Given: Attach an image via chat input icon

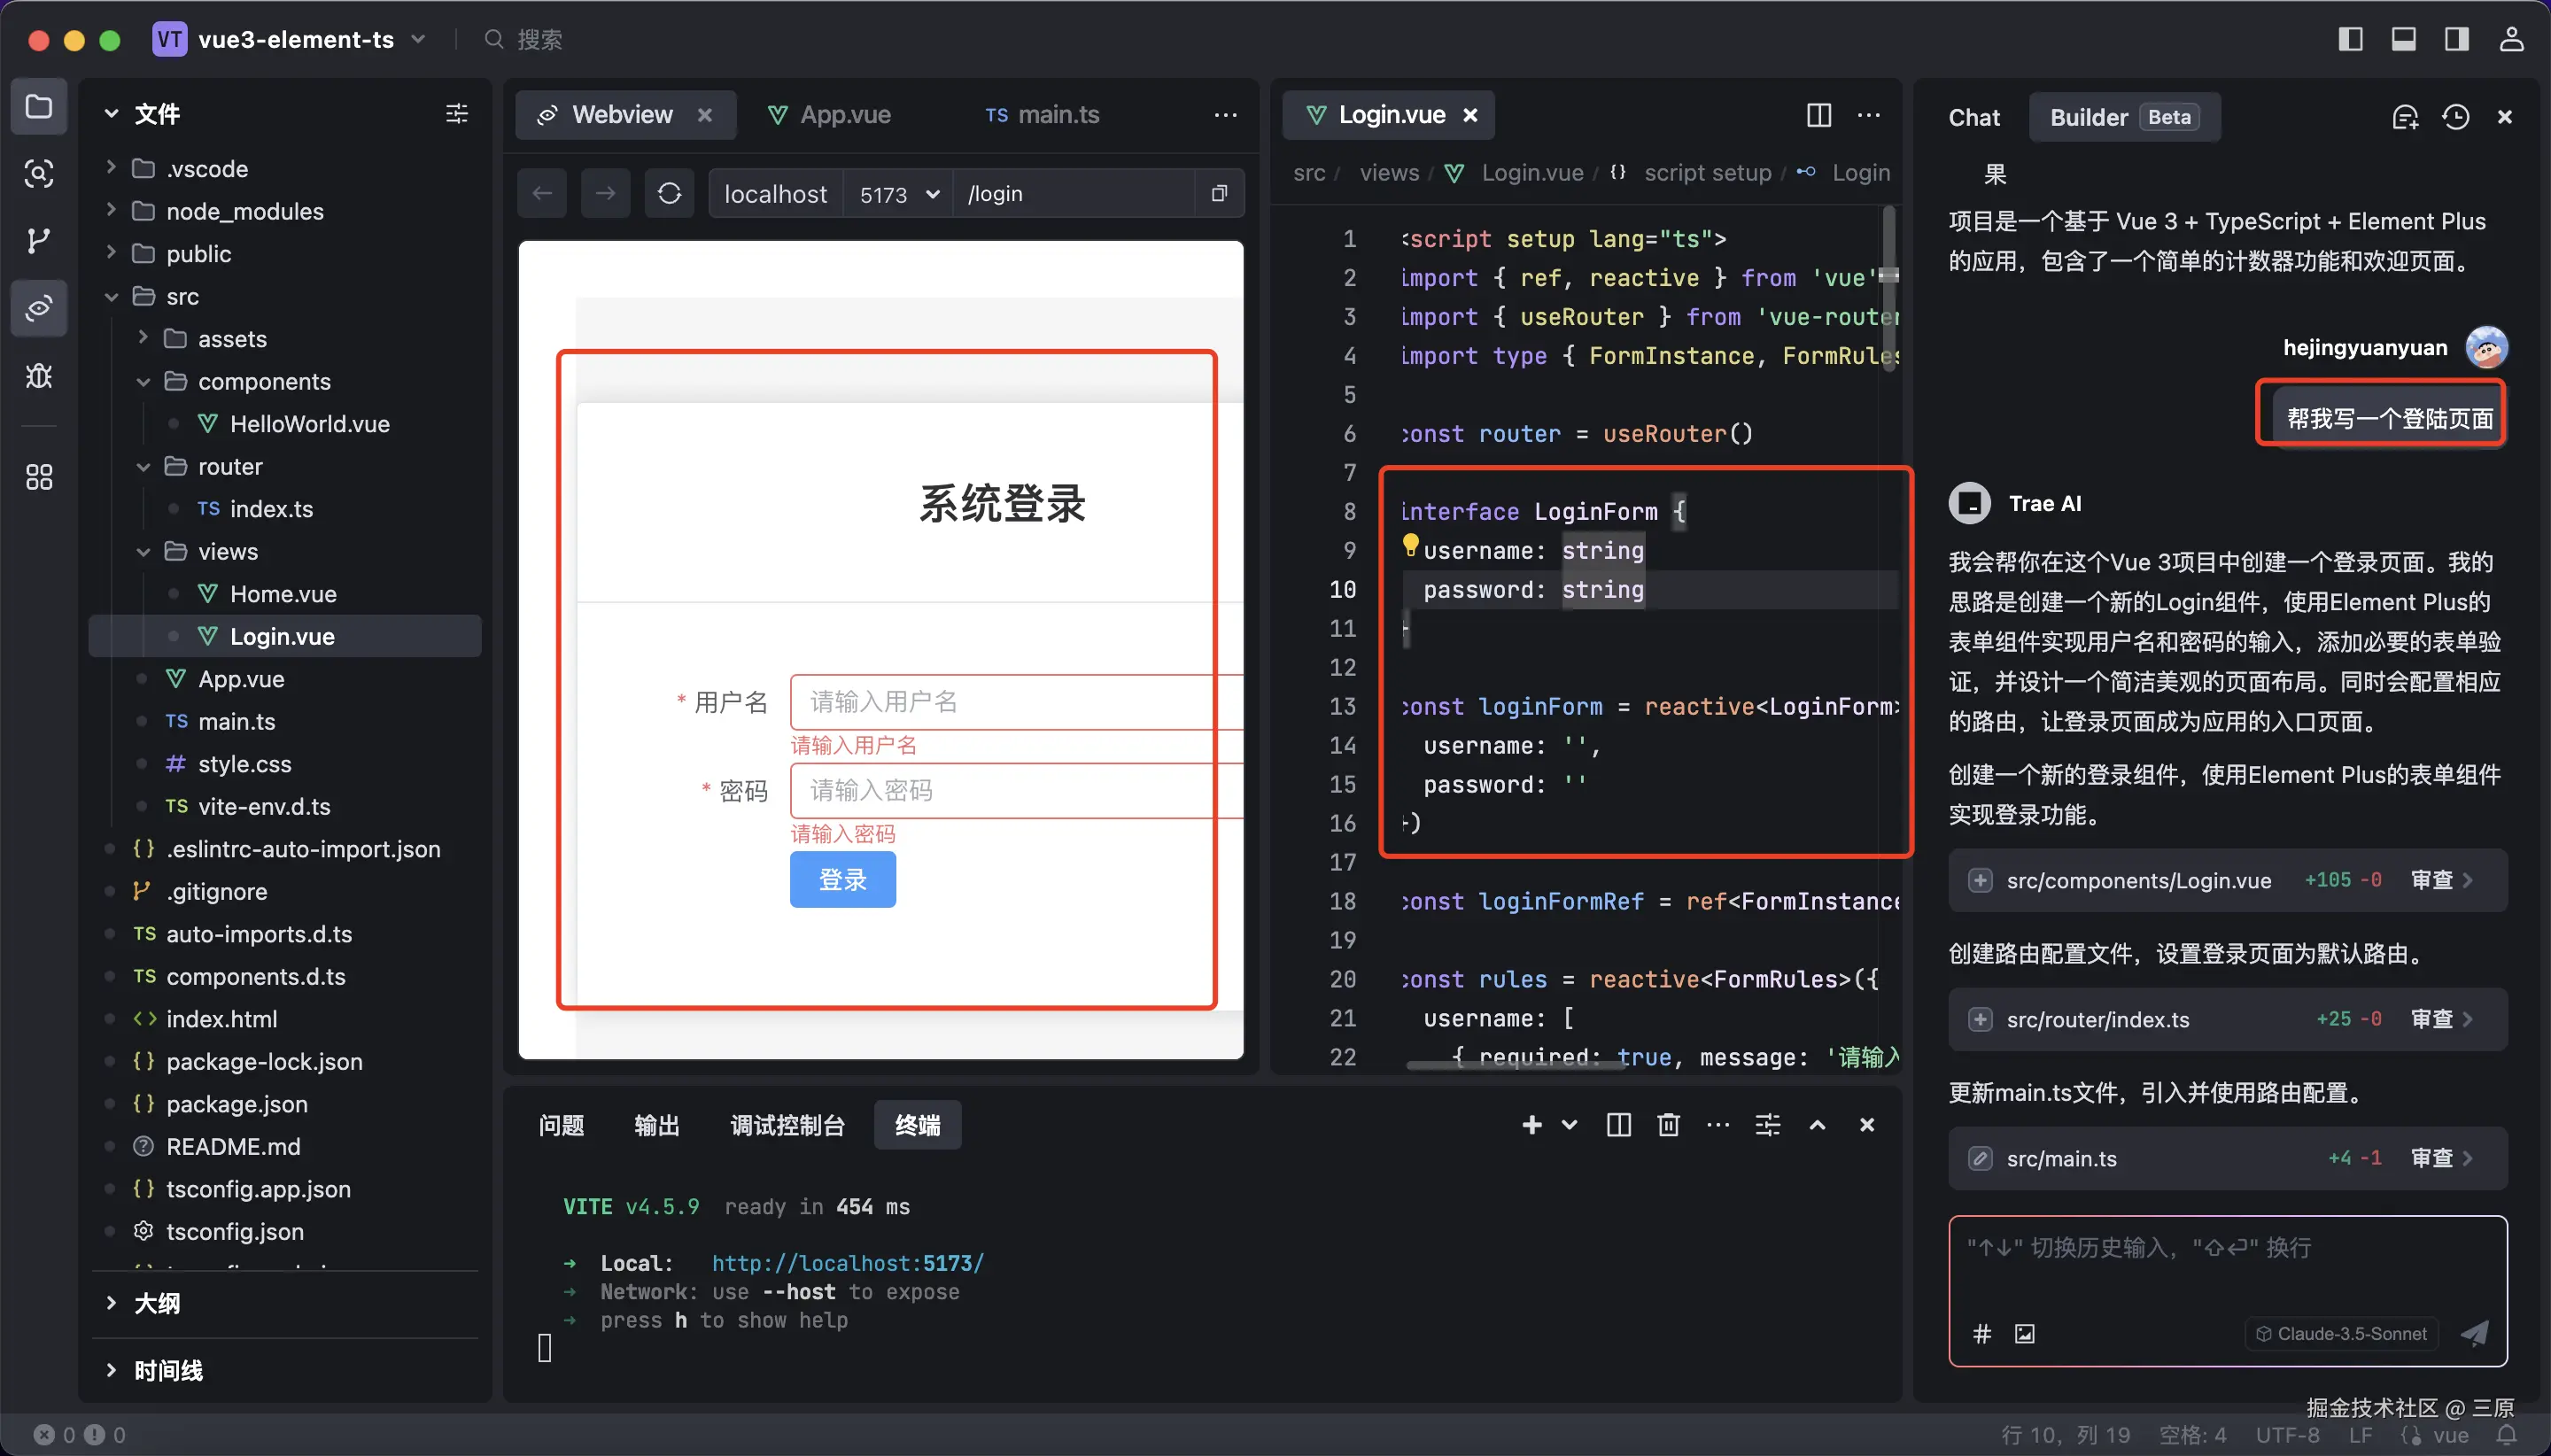Looking at the screenshot, I should click(x=2025, y=1333).
